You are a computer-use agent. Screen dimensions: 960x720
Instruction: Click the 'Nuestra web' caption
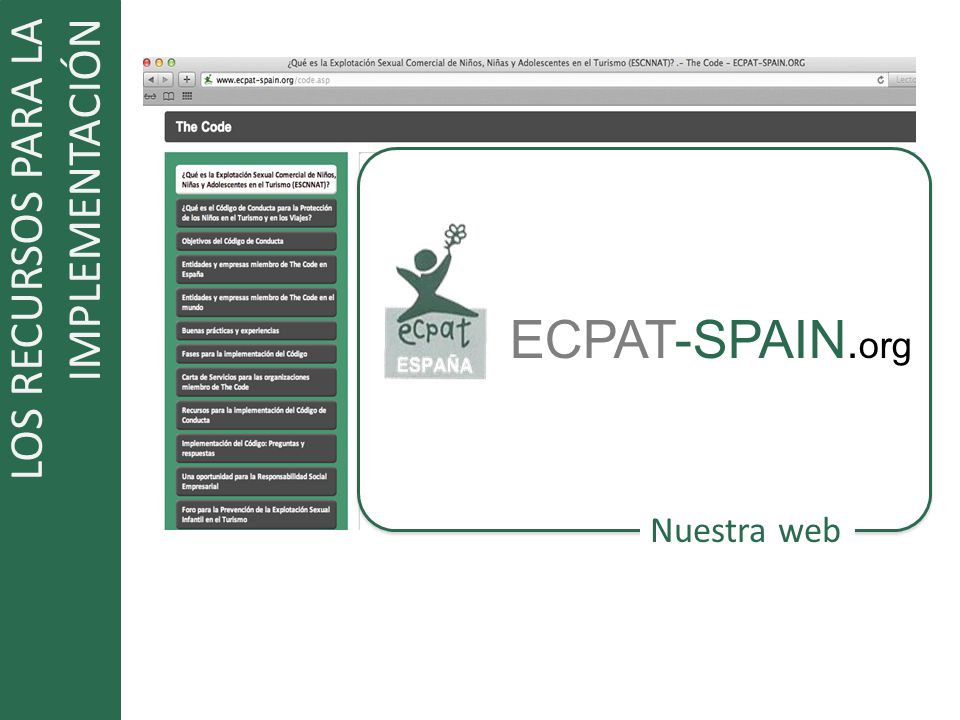coord(745,530)
